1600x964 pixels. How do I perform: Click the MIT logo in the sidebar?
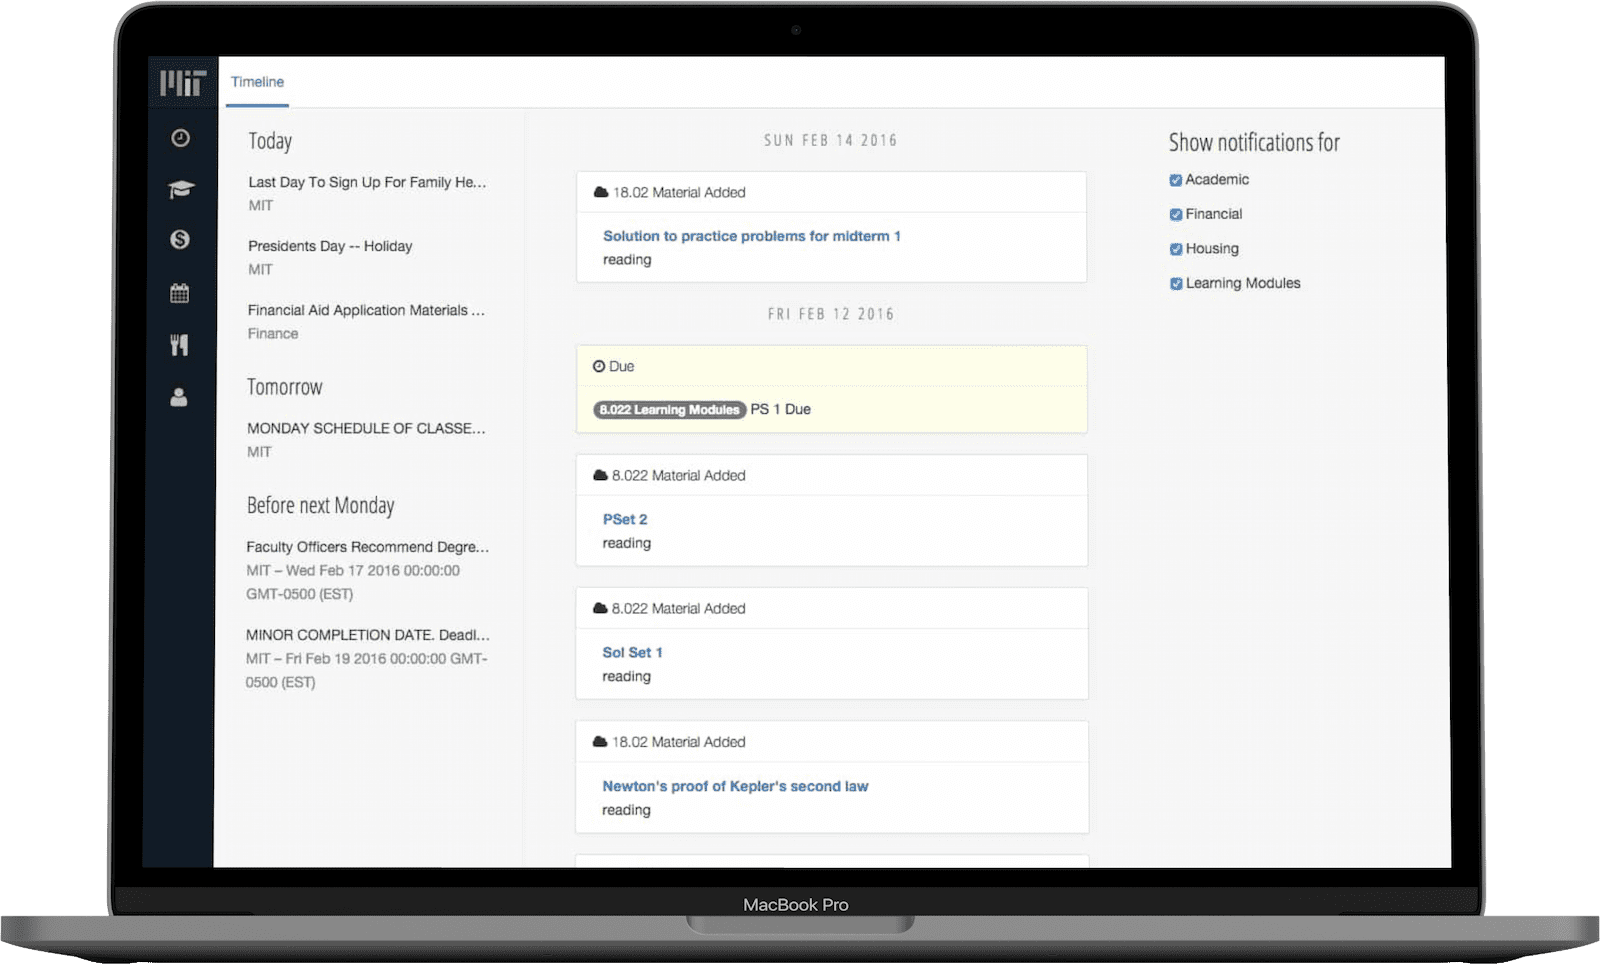click(183, 83)
